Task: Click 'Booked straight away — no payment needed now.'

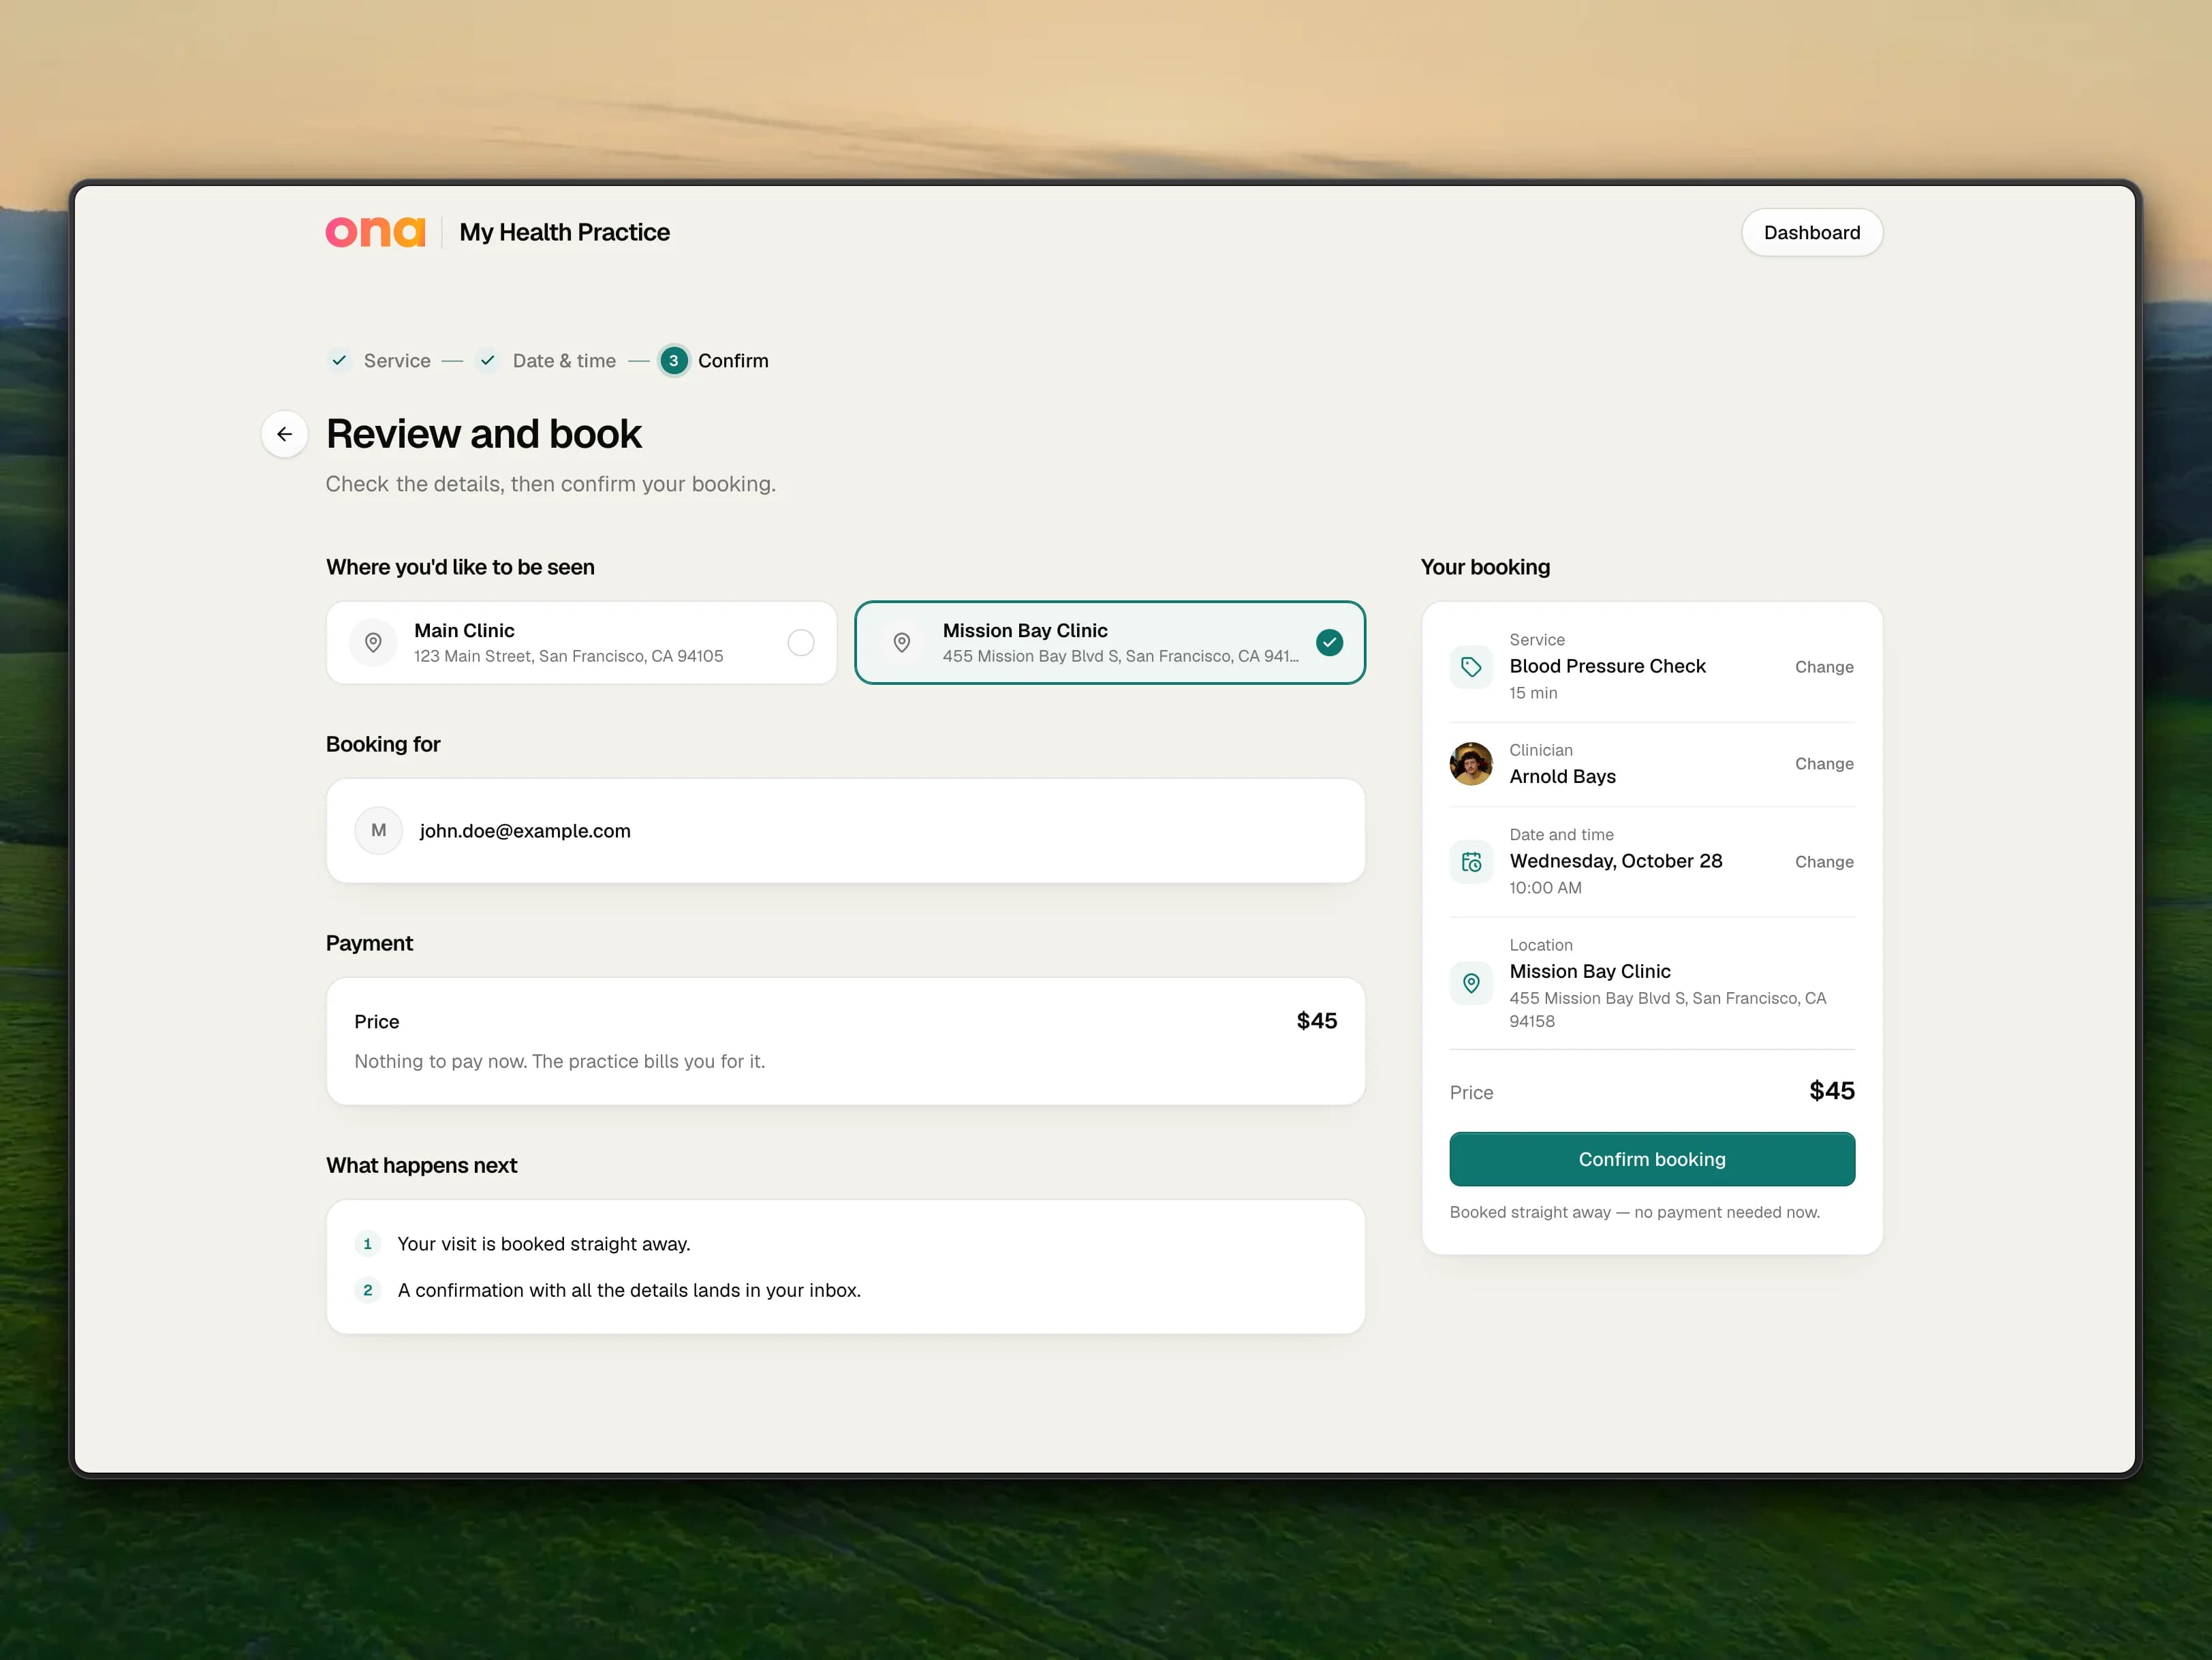Action: pyautogui.click(x=1635, y=1212)
